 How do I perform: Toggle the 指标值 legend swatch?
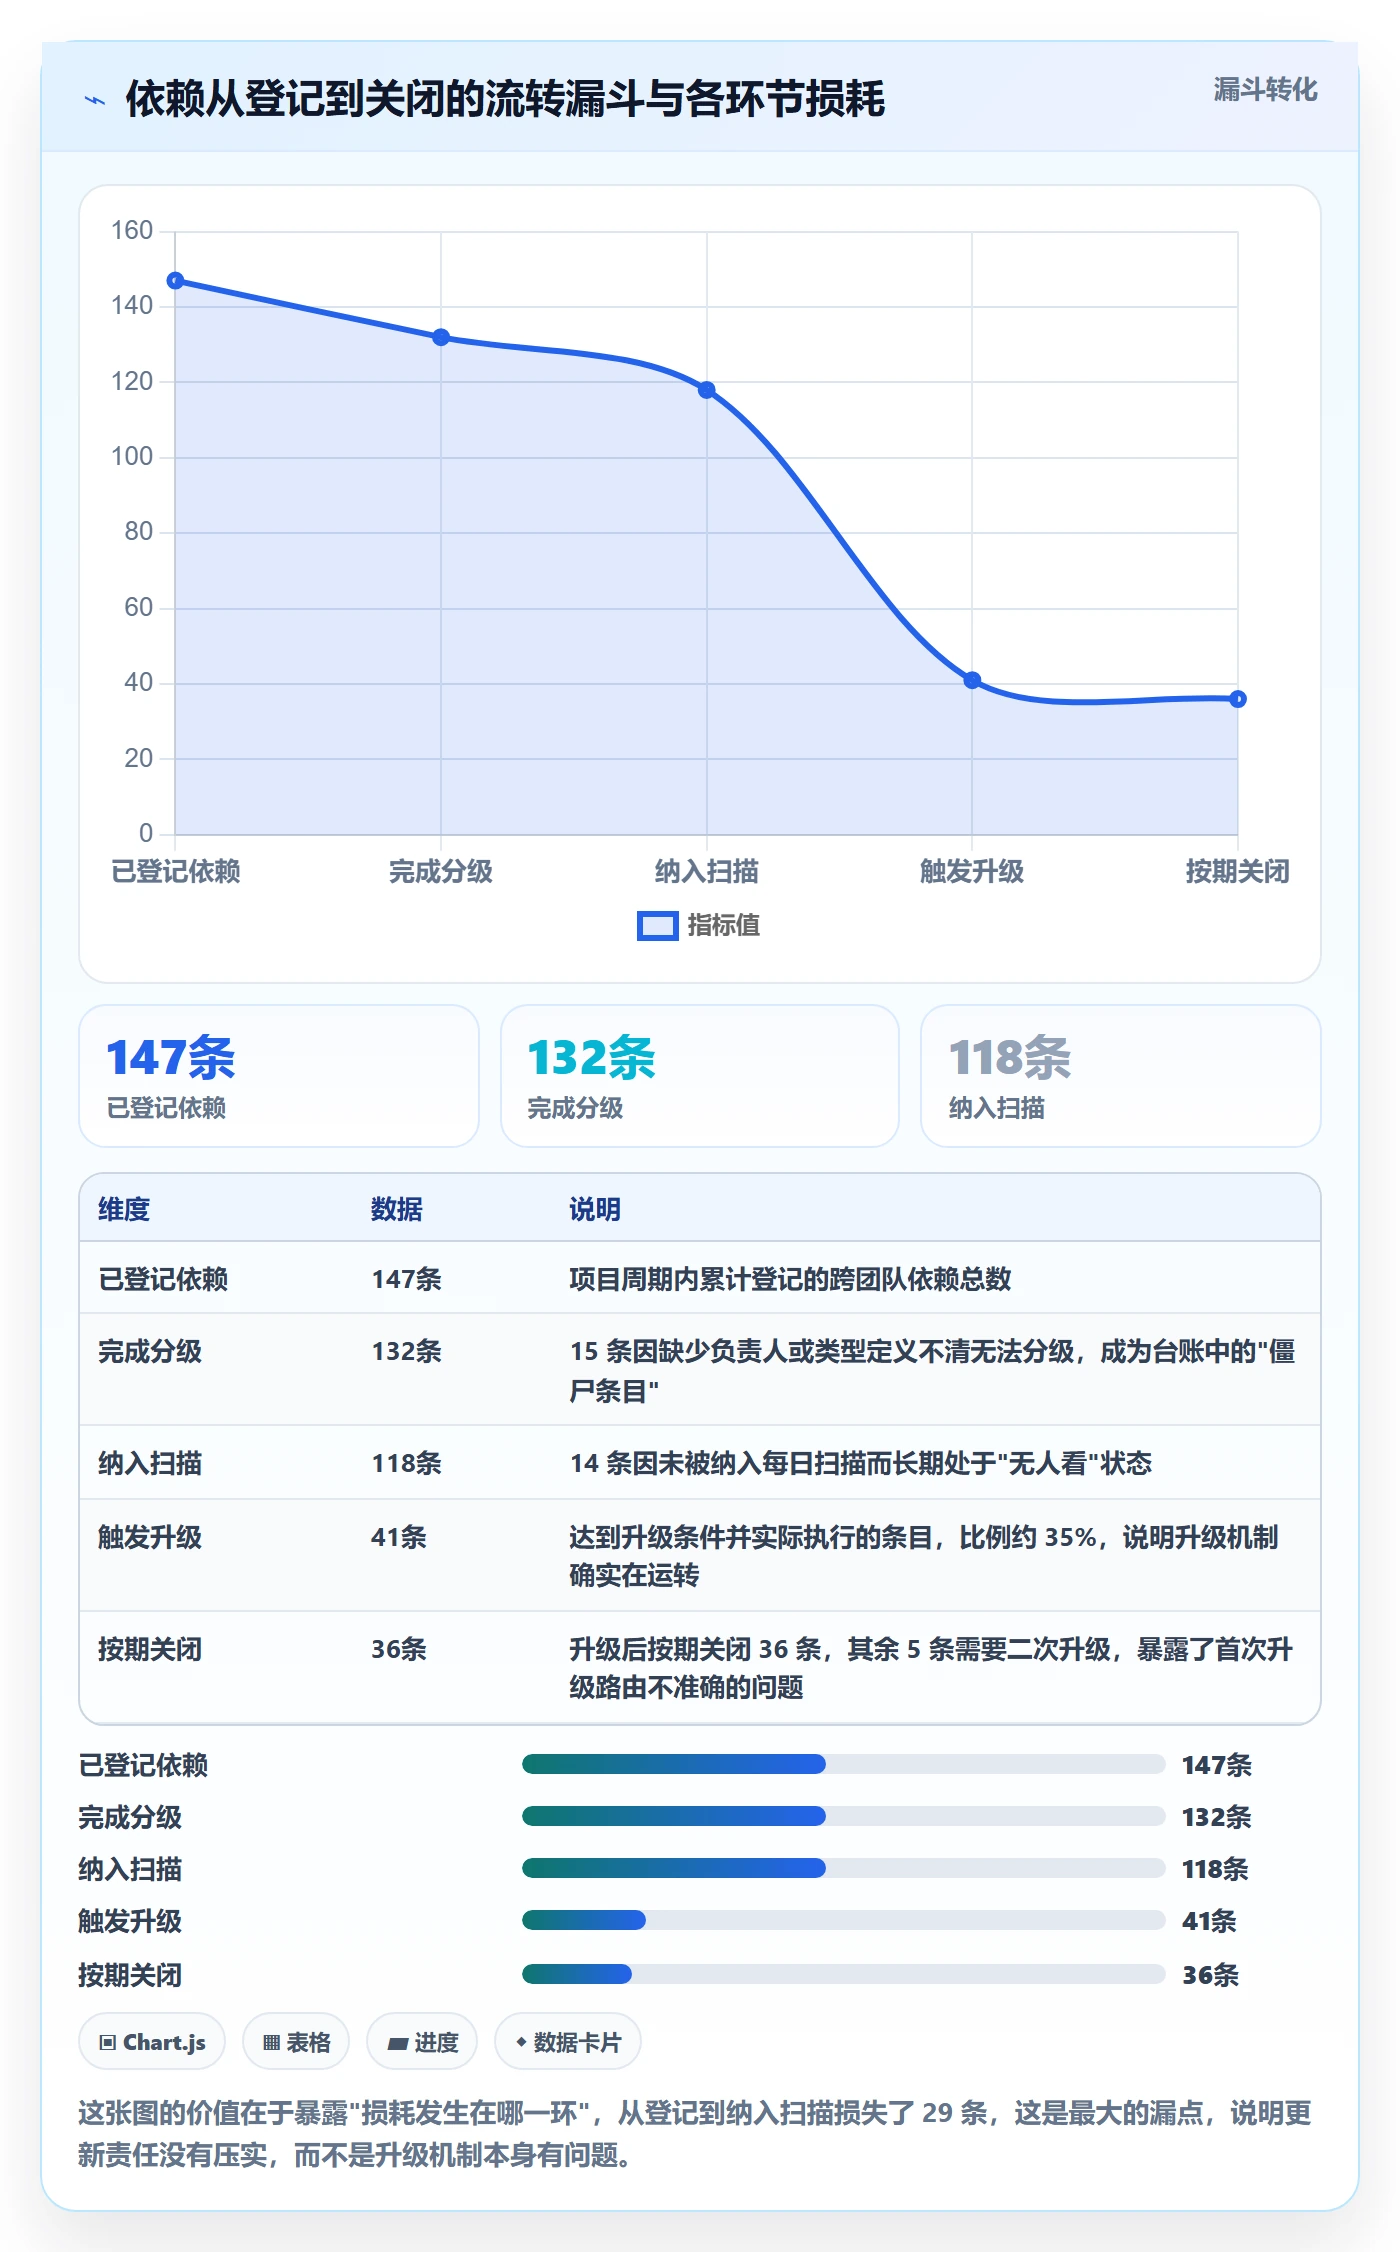point(658,926)
